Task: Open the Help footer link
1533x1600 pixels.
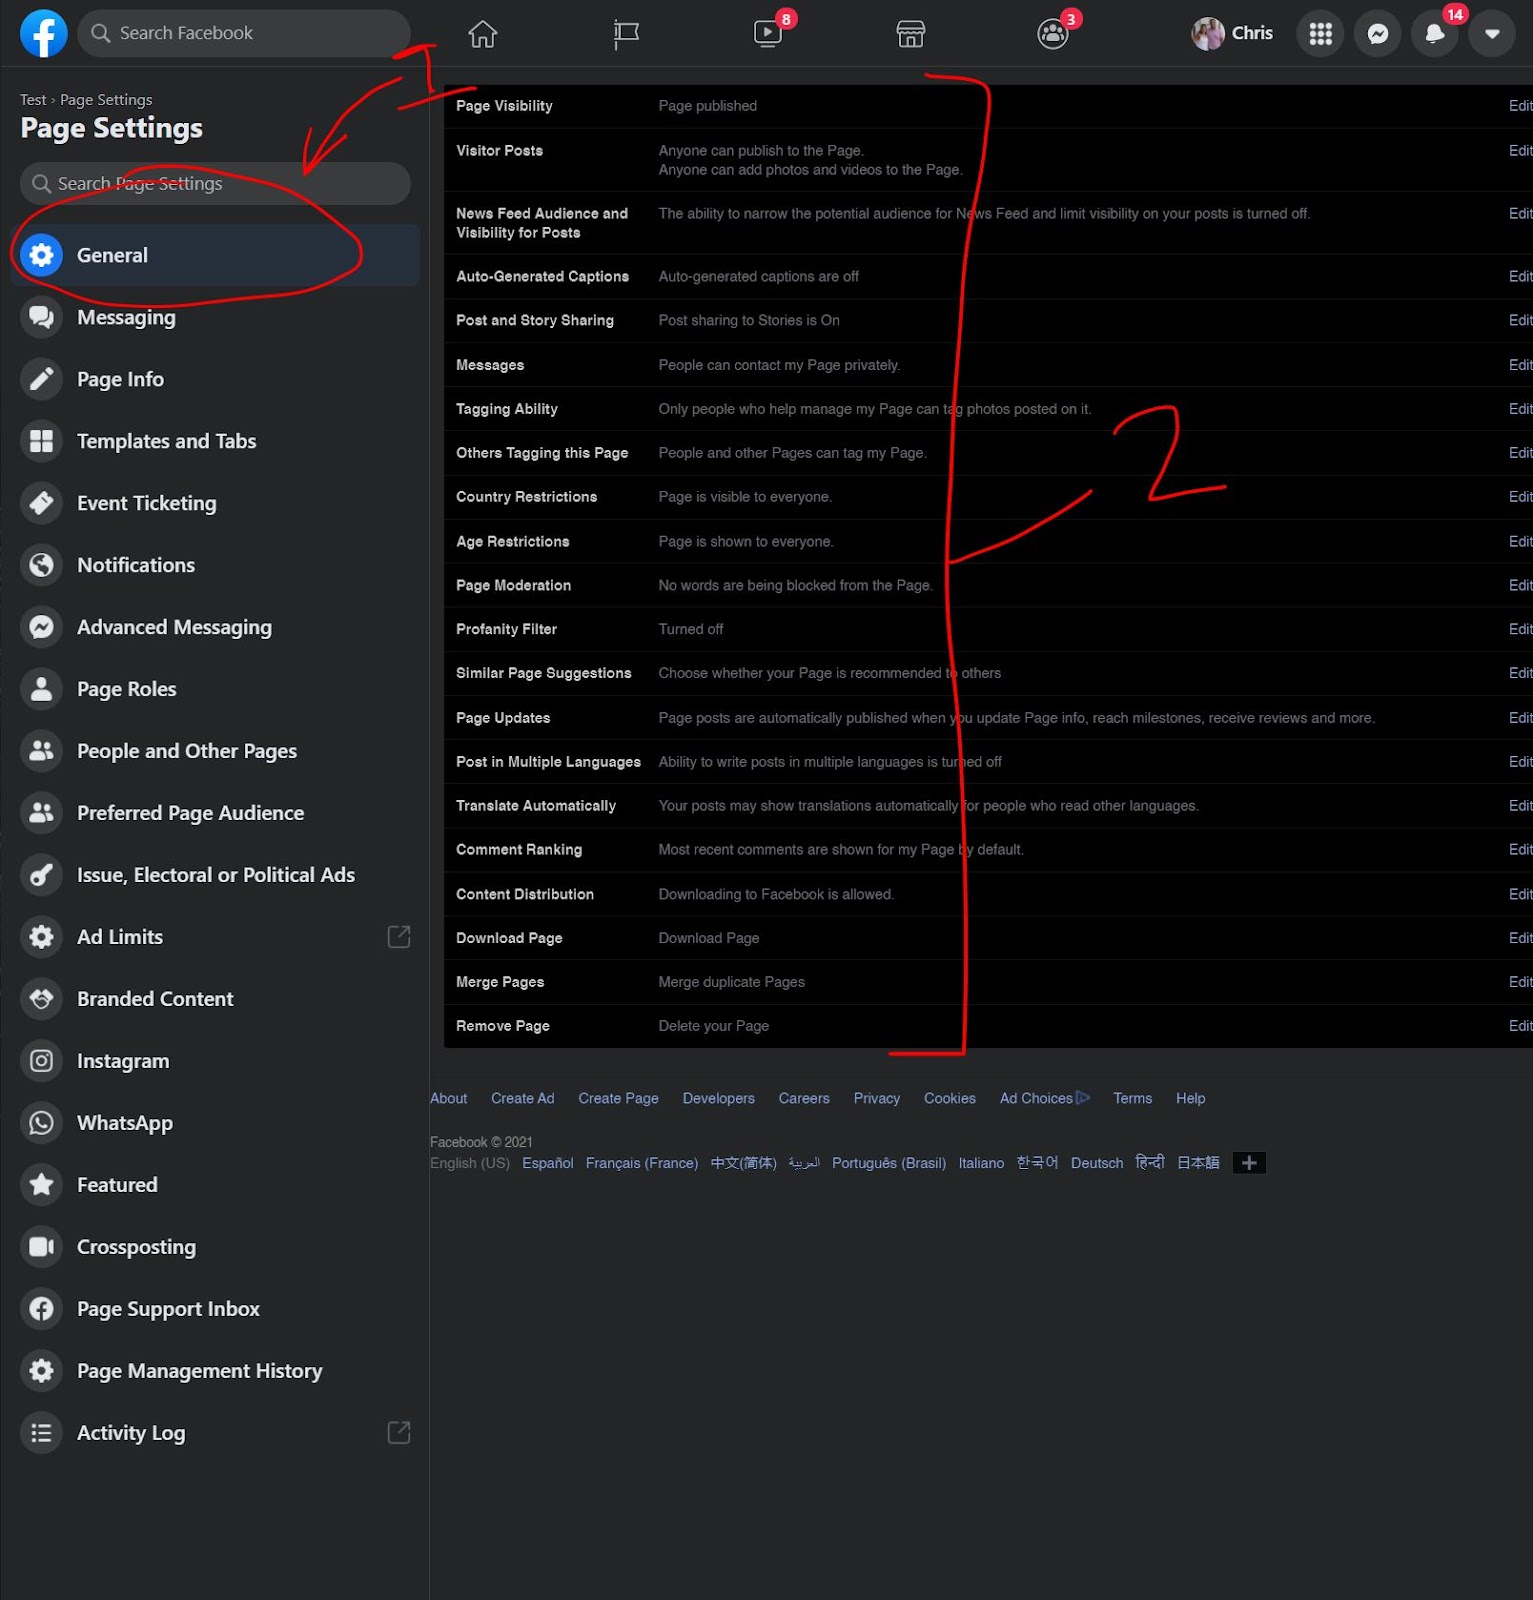Action: click(x=1191, y=1098)
